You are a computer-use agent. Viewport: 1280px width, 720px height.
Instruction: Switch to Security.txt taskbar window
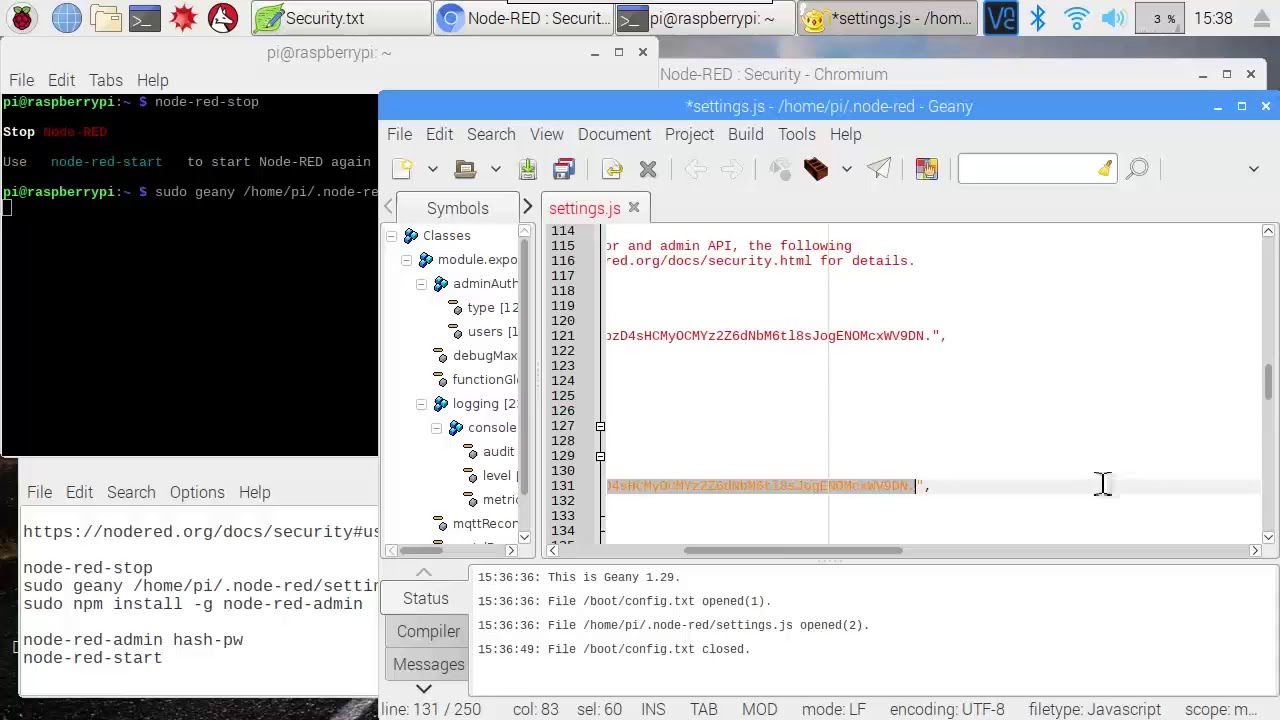(339, 18)
